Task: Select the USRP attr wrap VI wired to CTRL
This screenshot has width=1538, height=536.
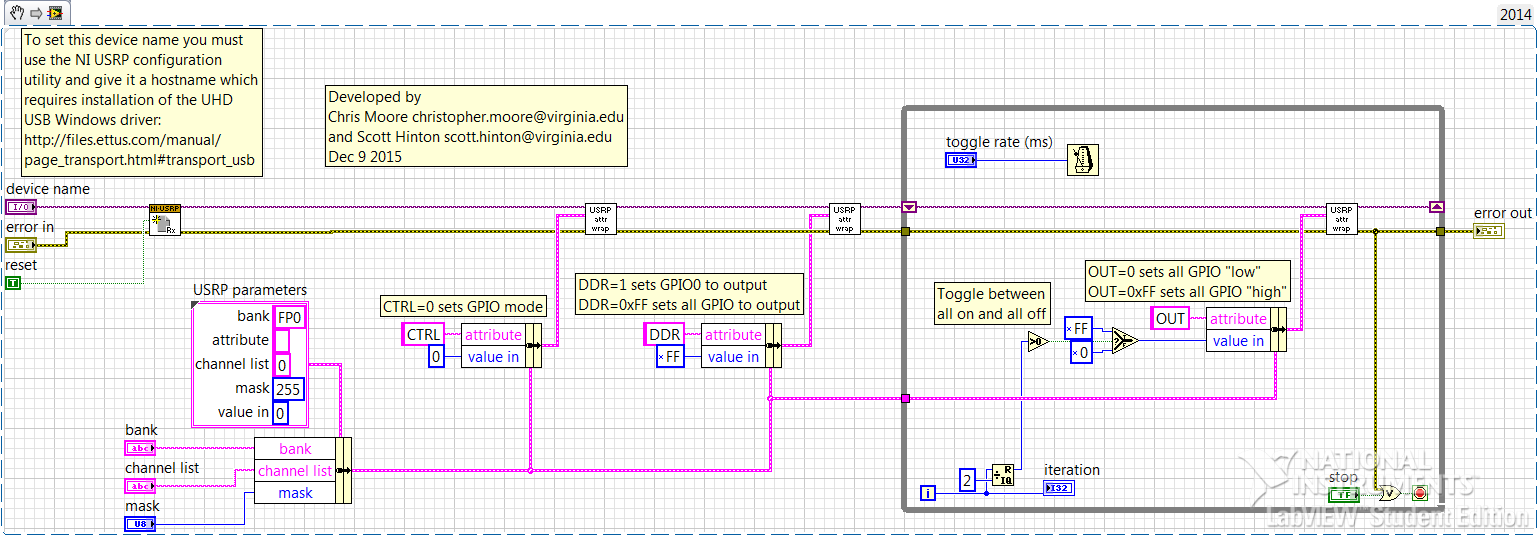Action: 601,219
